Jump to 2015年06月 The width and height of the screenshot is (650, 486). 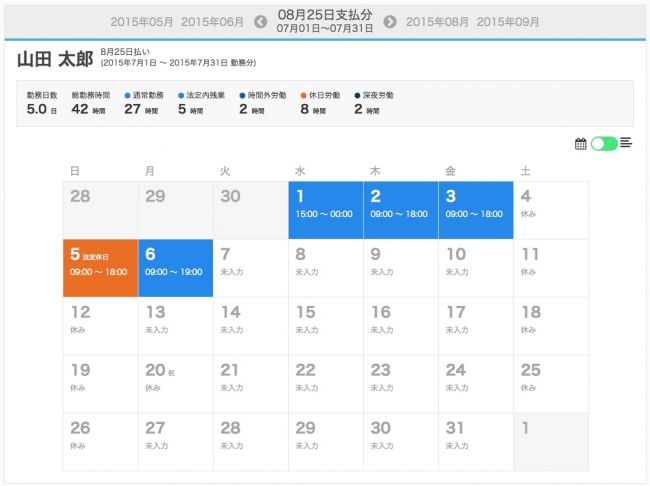pyautogui.click(x=212, y=22)
